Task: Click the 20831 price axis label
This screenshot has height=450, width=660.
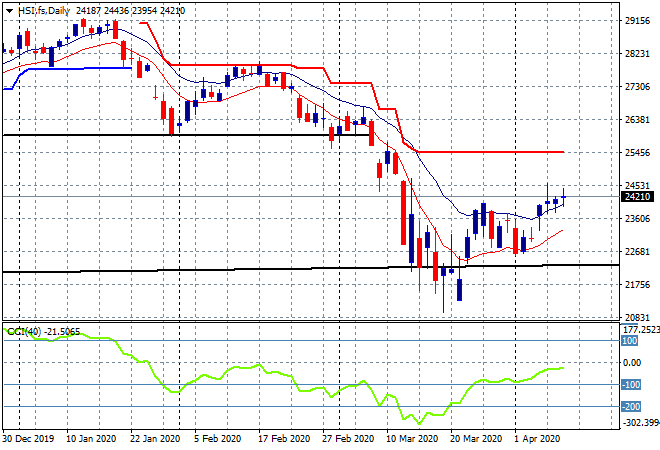Action: click(637, 317)
